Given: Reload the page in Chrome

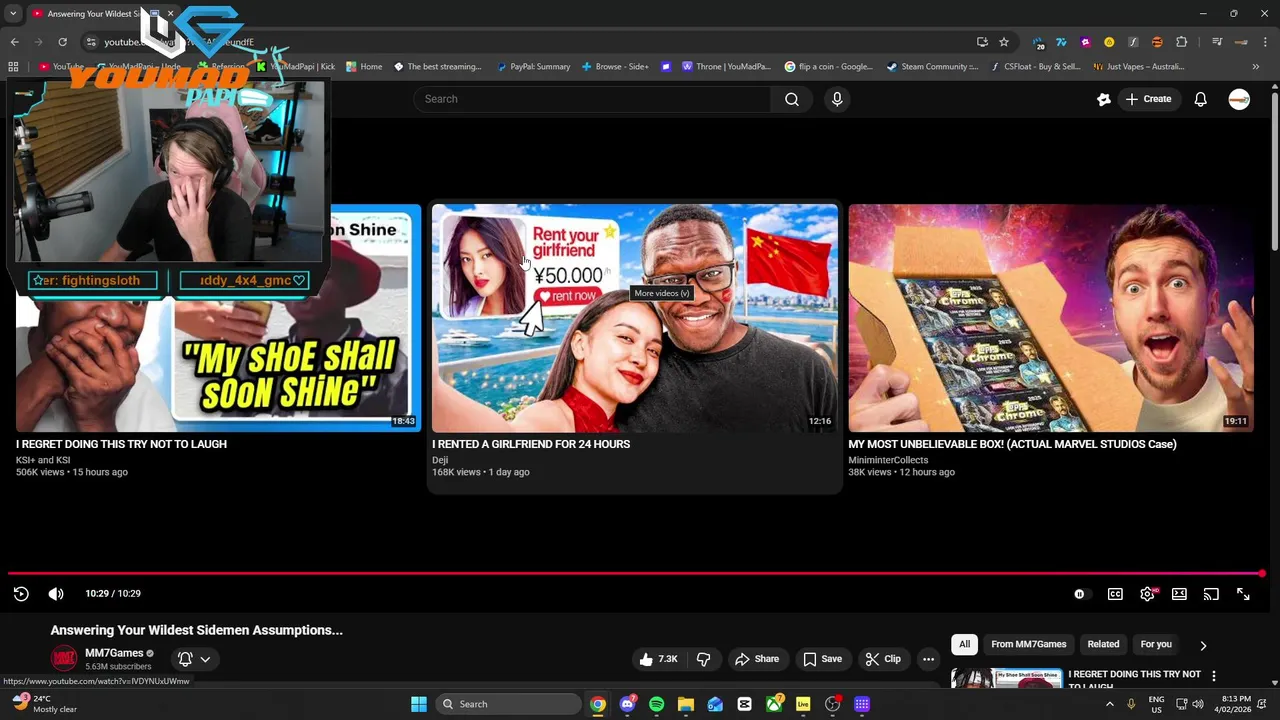Looking at the screenshot, I should click(x=62, y=42).
